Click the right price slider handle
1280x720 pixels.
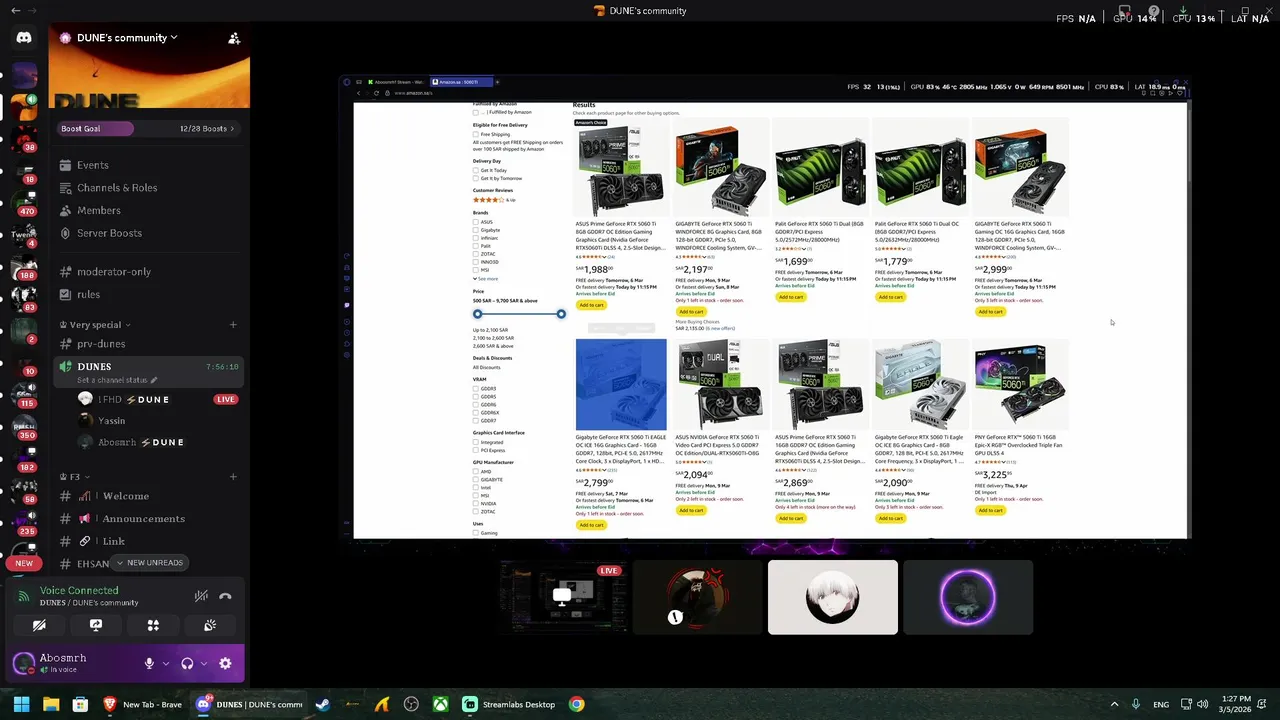click(561, 314)
